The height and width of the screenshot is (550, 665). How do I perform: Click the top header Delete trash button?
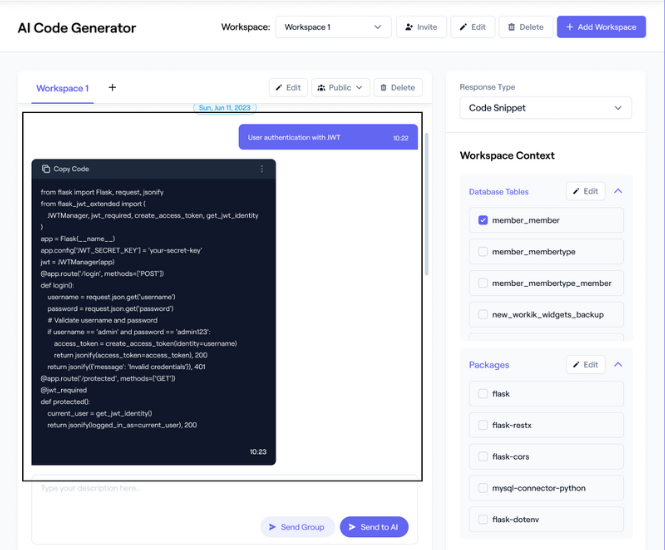pyautogui.click(x=525, y=27)
